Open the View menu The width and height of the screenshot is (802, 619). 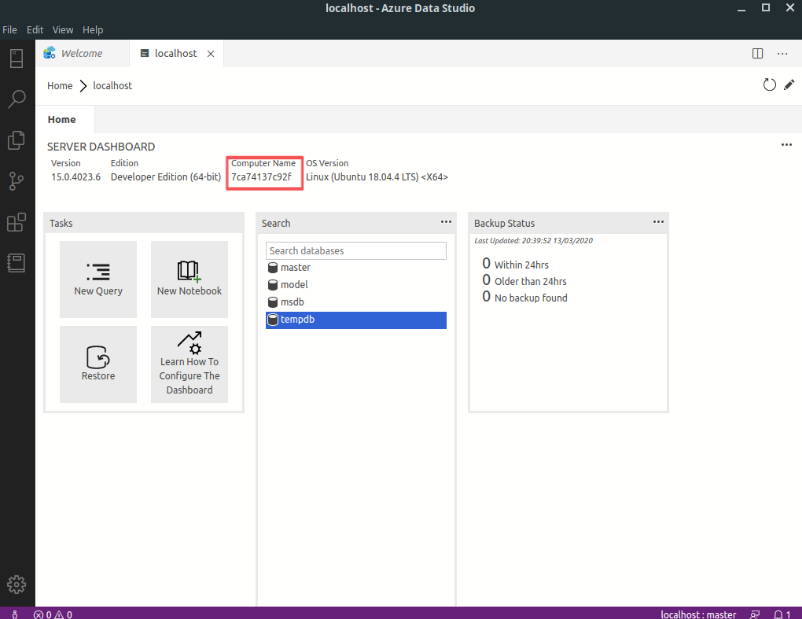coord(62,30)
